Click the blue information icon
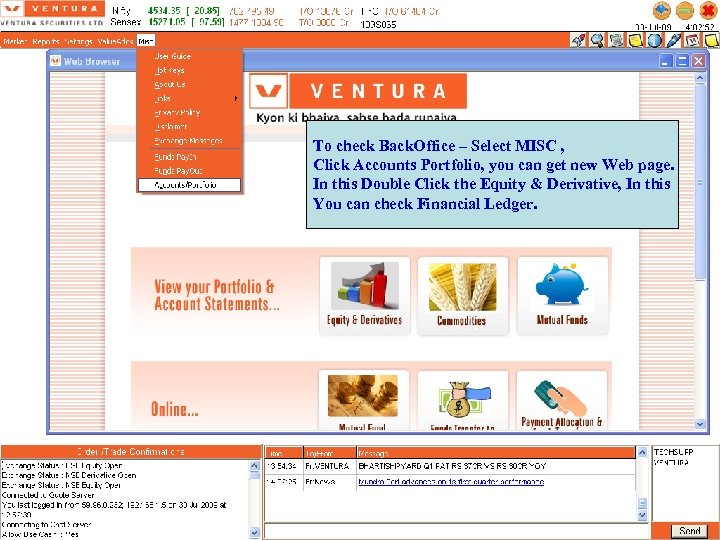Viewport: 720px width, 540px height. tap(654, 40)
